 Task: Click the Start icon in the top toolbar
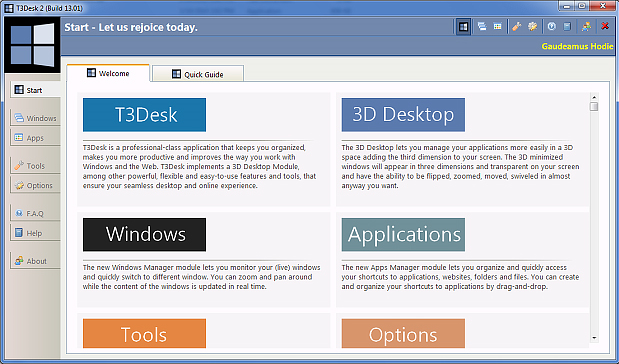(463, 27)
